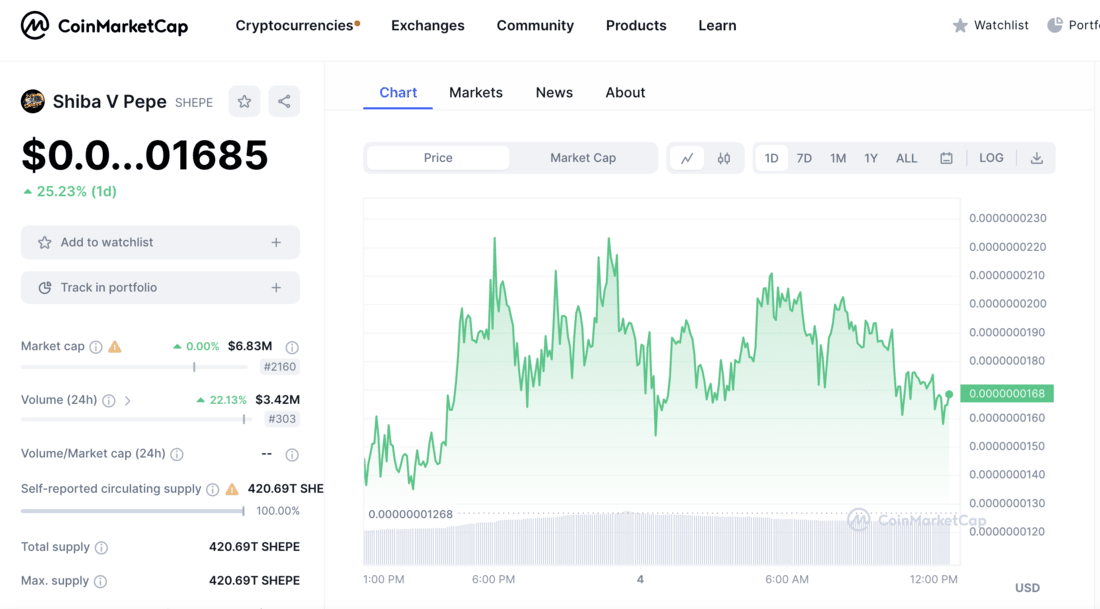Click the Shiba V Pepe coin avatar
The height and width of the screenshot is (609, 1100).
click(33, 102)
